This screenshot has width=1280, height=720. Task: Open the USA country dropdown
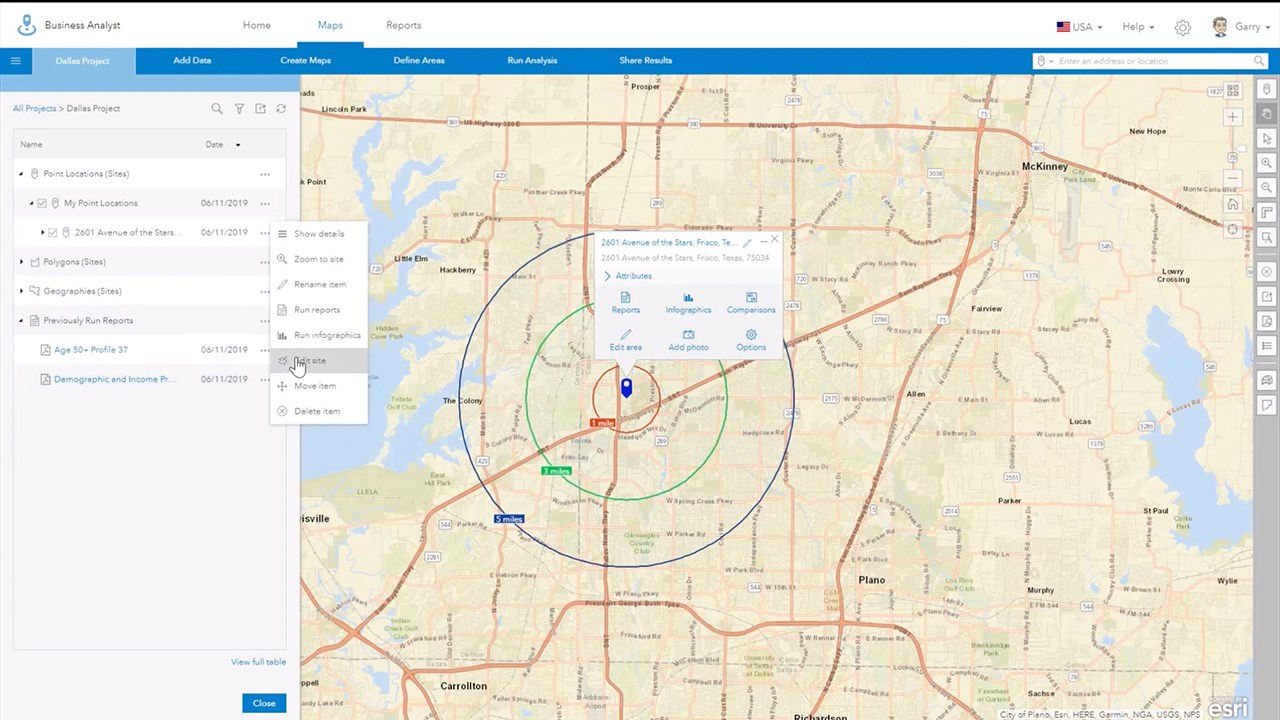pos(1079,27)
